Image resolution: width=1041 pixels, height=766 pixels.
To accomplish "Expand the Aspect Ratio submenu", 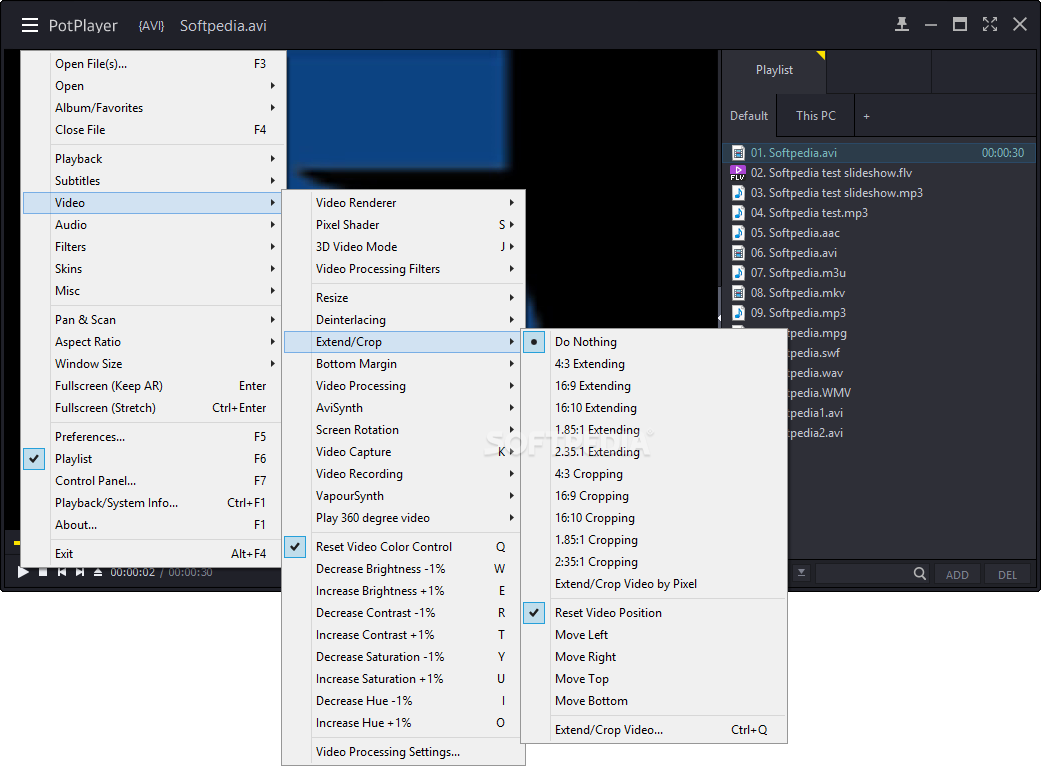I will click(153, 342).
